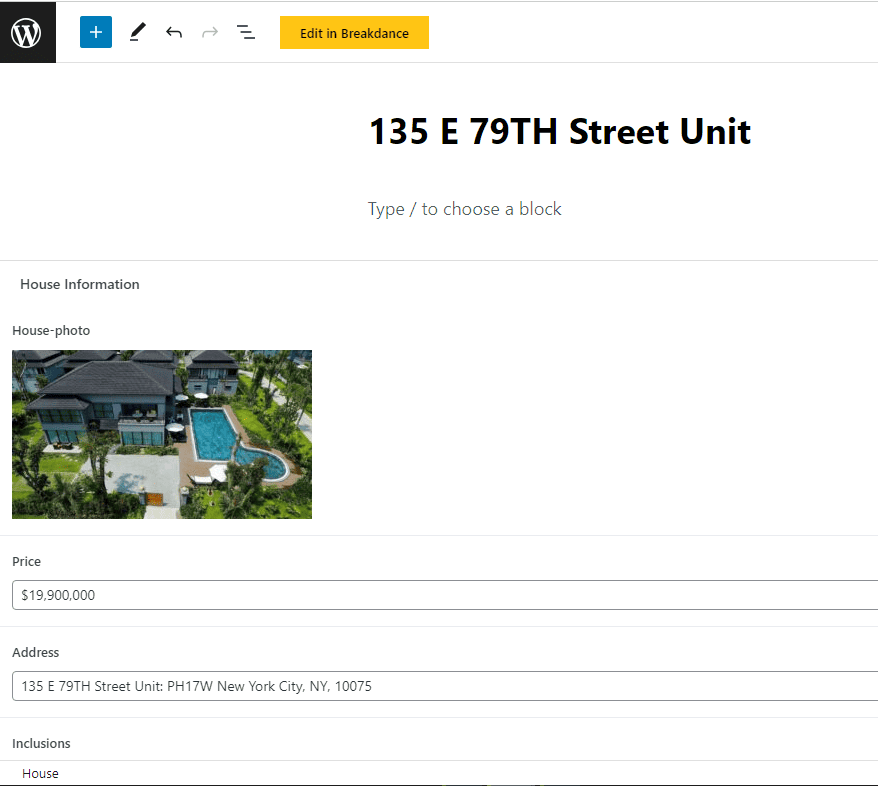Open the Document Overview list view
This screenshot has height=786, width=878.
click(246, 32)
